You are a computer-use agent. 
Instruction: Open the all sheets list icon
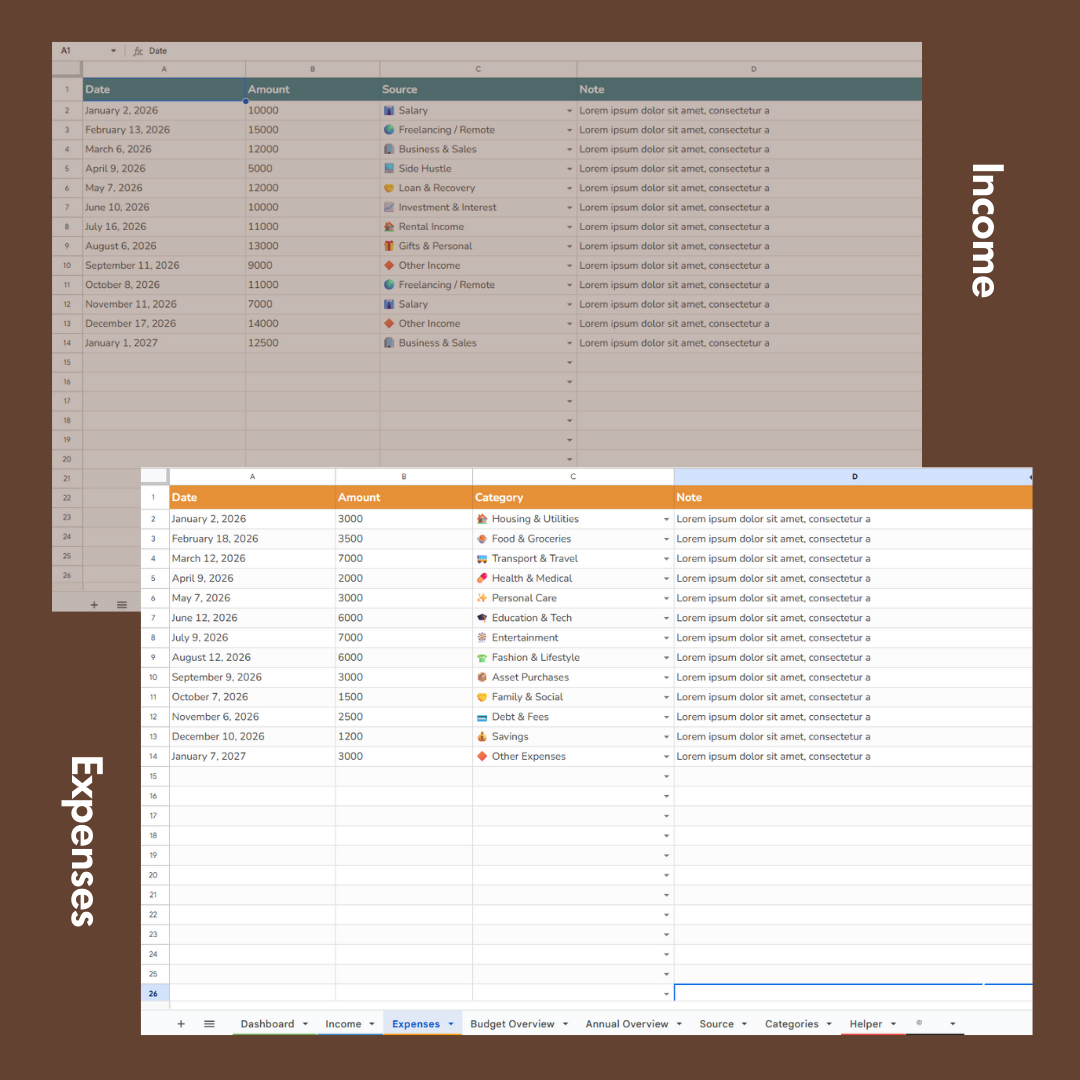[209, 1024]
